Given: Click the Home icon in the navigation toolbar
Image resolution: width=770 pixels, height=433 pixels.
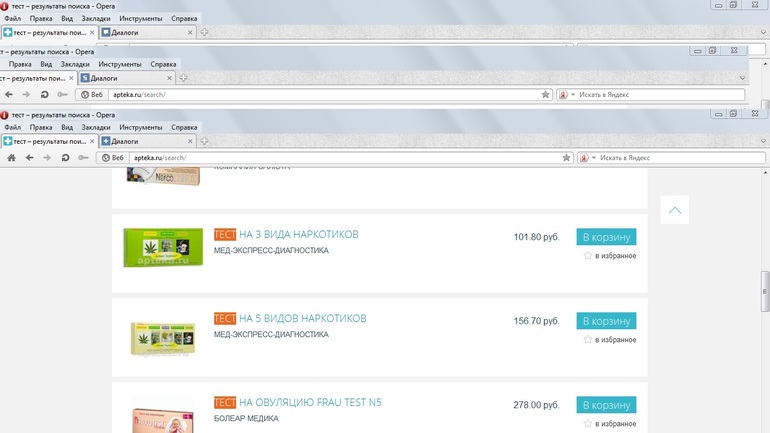Looking at the screenshot, I should [x=12, y=158].
